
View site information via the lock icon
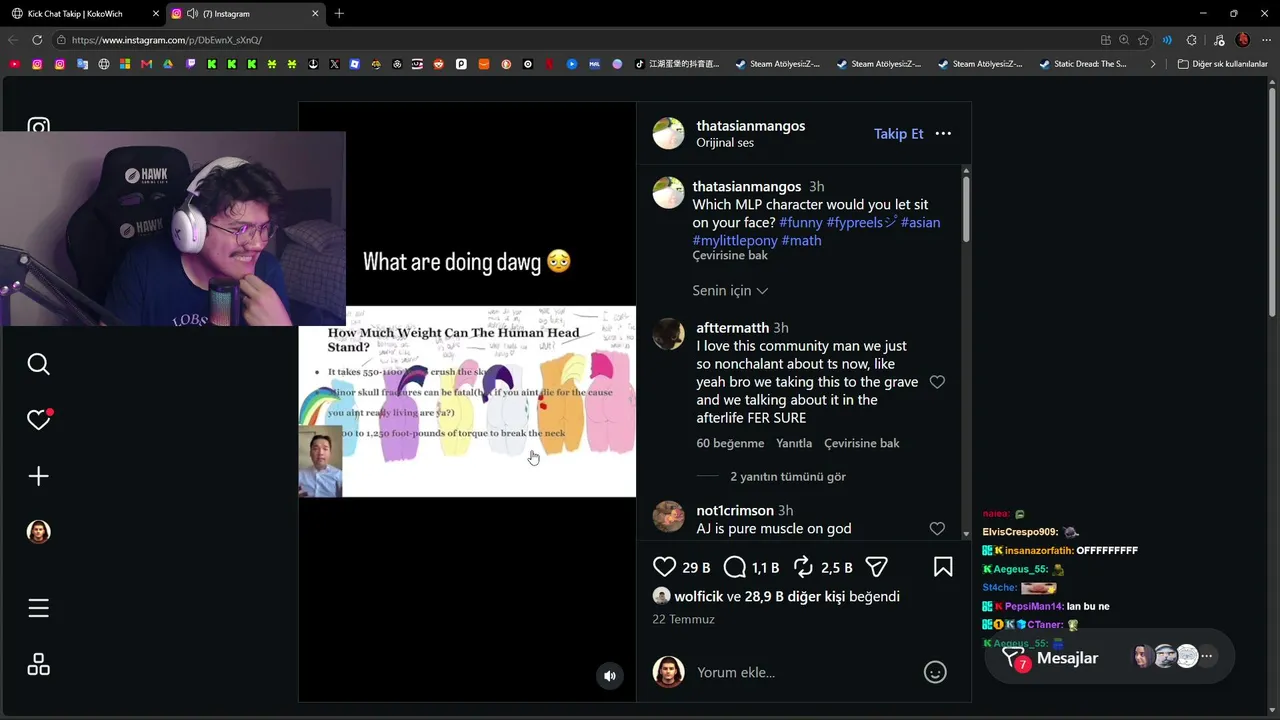click(x=61, y=40)
